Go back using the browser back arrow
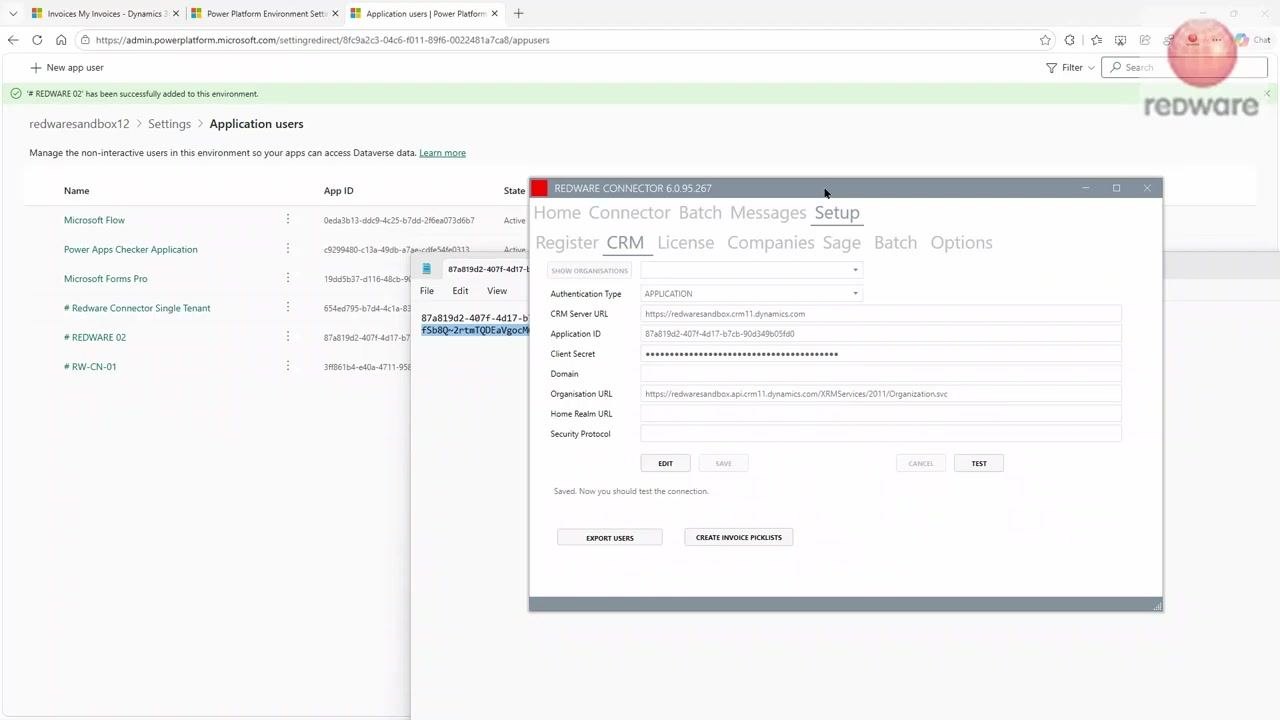 click(x=13, y=40)
